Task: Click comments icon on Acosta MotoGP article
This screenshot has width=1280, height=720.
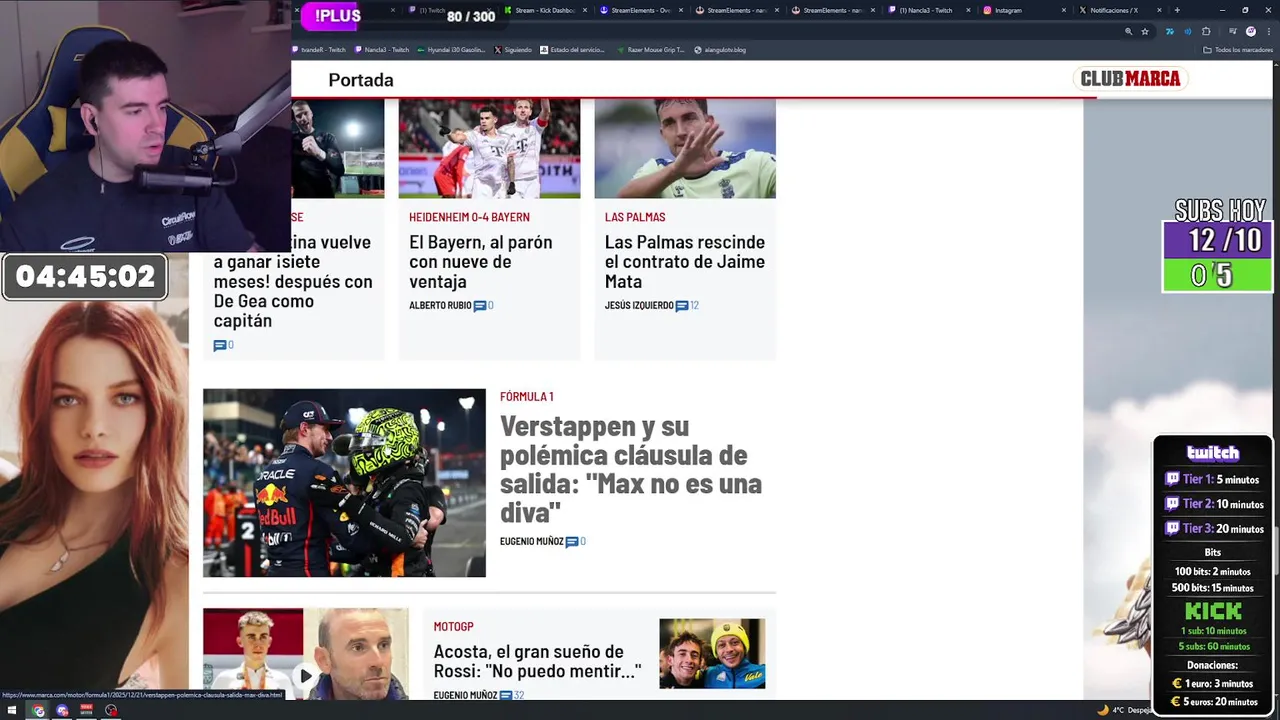Action: click(x=506, y=695)
